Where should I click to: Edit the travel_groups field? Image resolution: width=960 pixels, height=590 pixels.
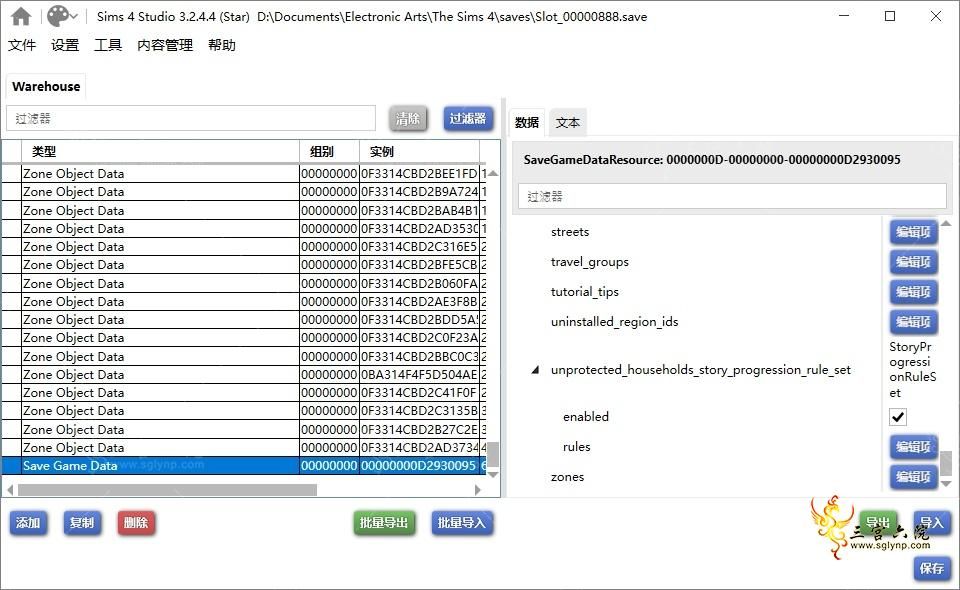coord(913,262)
